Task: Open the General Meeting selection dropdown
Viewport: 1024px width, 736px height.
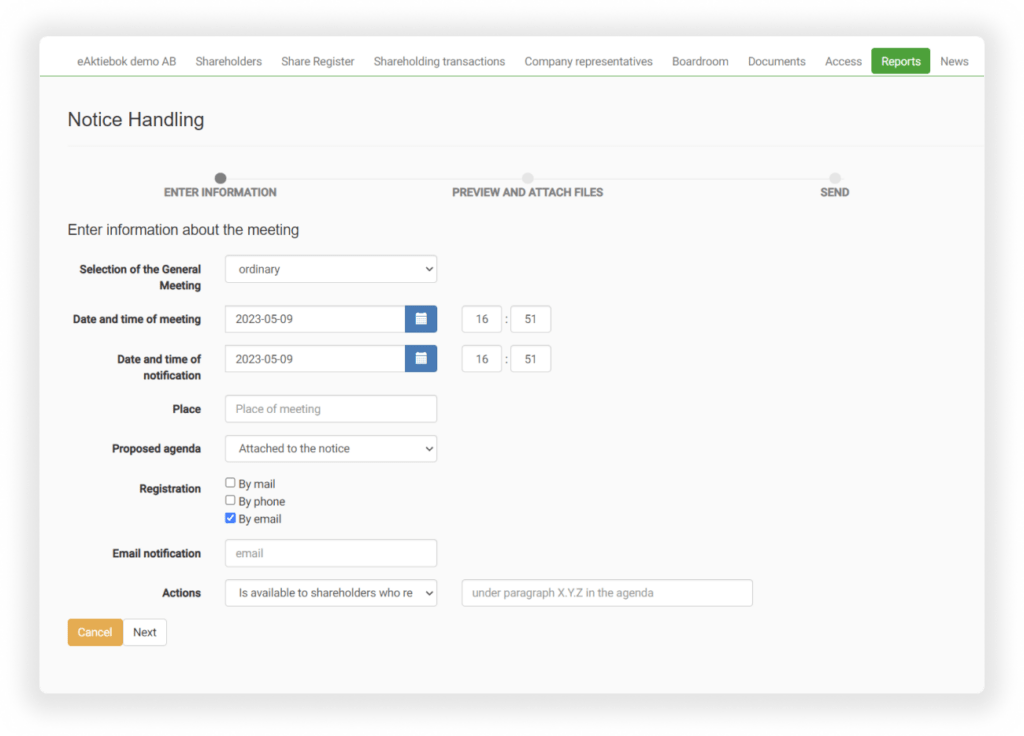Action: coord(330,269)
